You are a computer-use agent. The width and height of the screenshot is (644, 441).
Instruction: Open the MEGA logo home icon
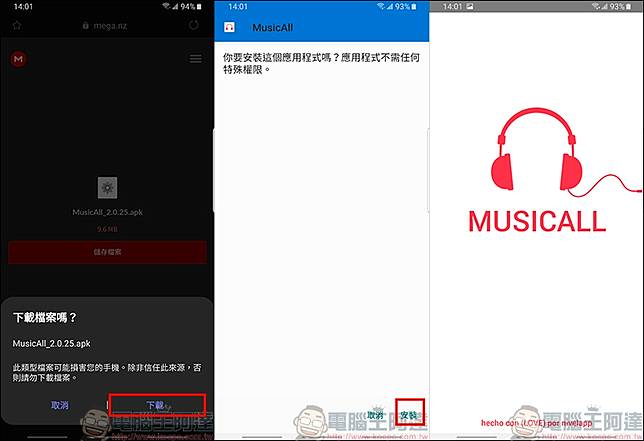coord(18,59)
